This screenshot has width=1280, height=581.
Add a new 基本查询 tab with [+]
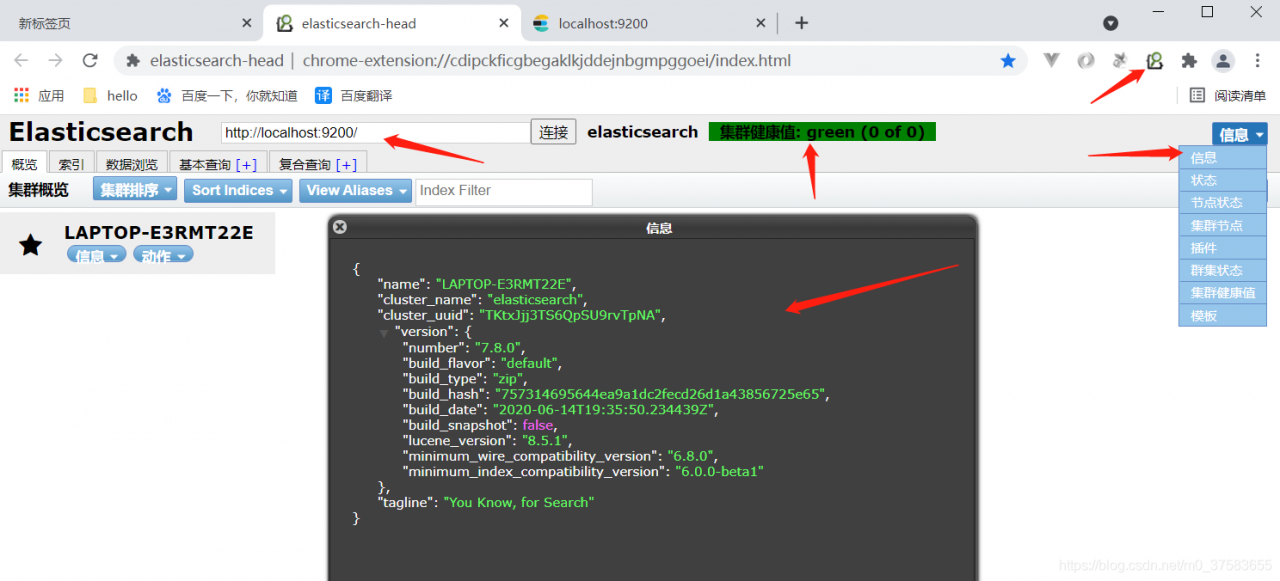(246, 165)
